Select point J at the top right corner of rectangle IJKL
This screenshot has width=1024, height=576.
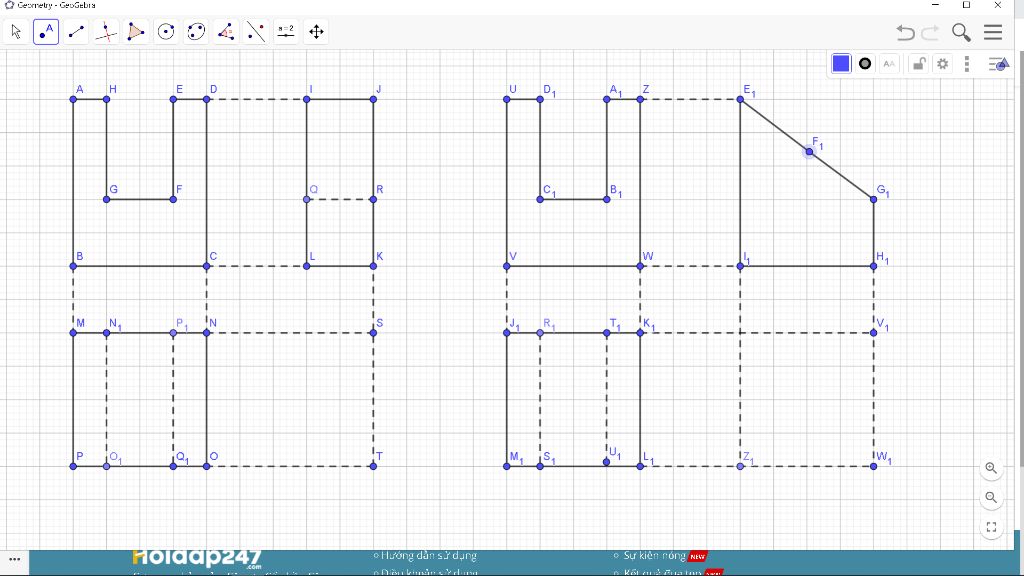click(x=374, y=99)
